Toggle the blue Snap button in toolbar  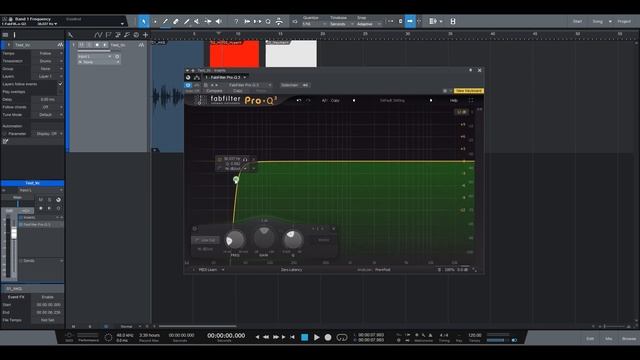pyautogui.click(x=410, y=21)
